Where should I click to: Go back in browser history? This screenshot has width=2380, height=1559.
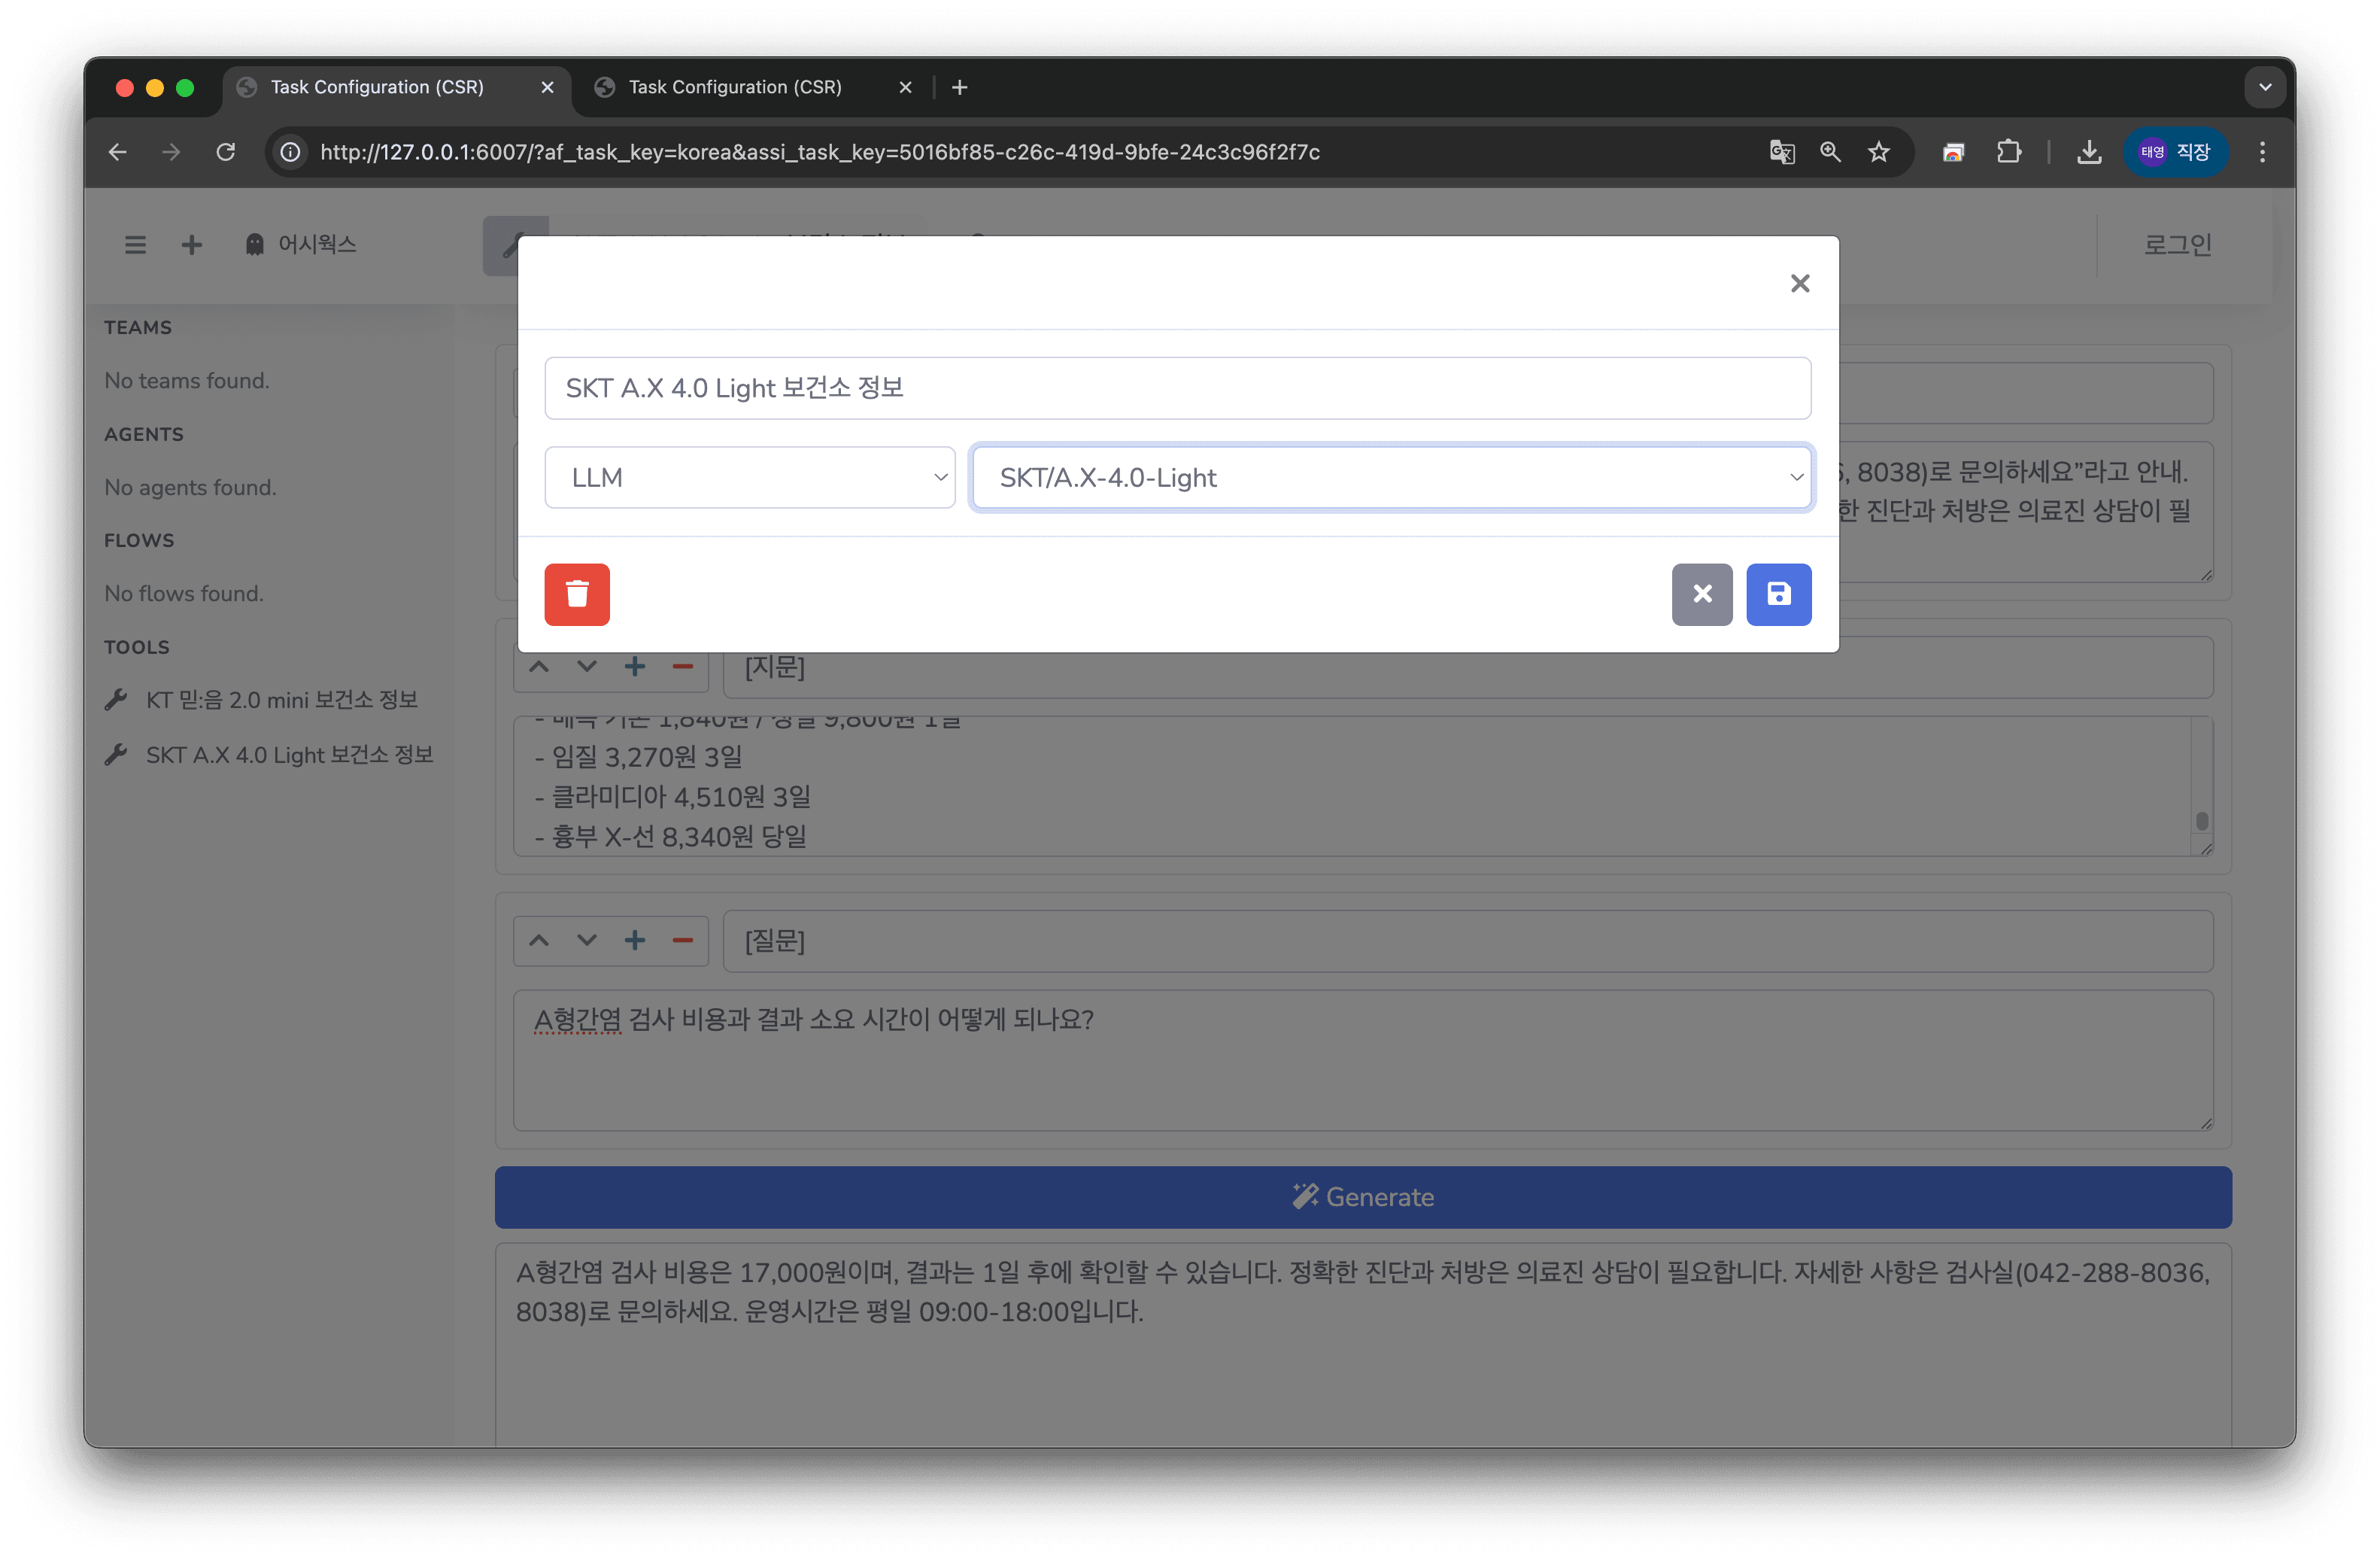117,152
